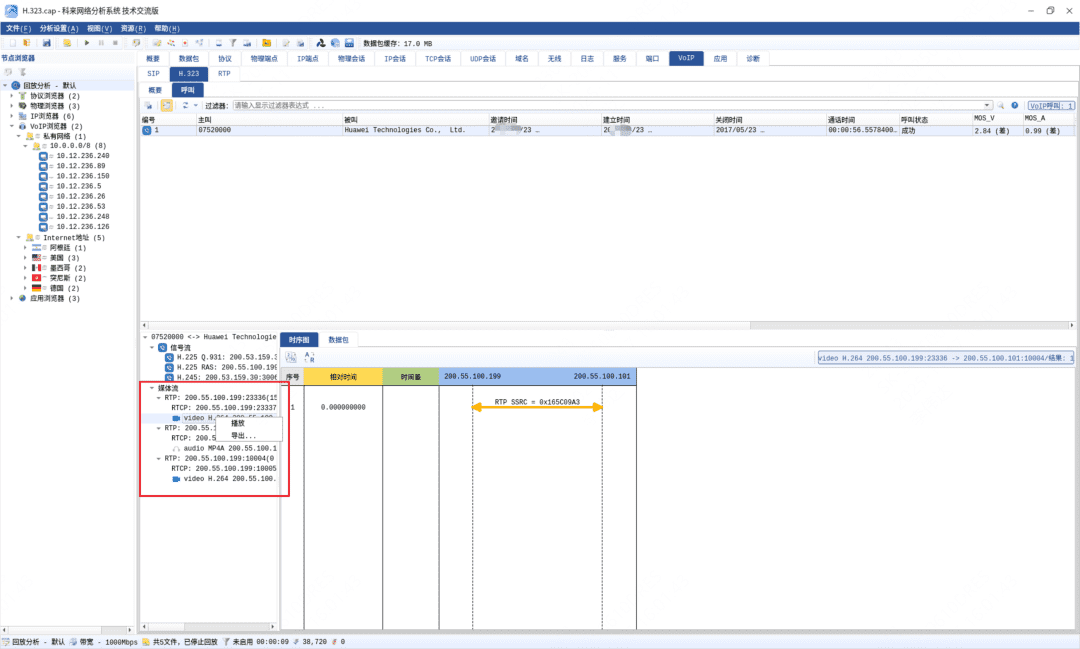
Task: Click the save icon in the main toolbar
Action: (x=46, y=43)
